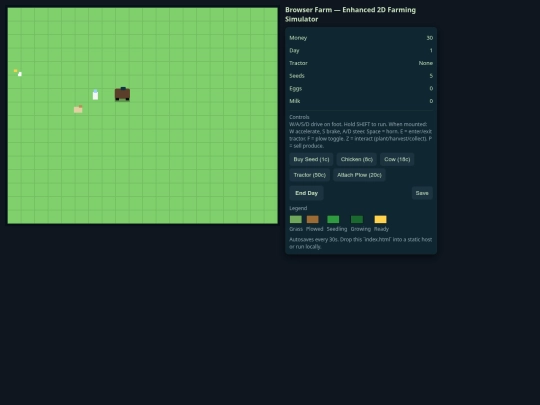The width and height of the screenshot is (540, 405).
Task: End the current day
Action: tap(307, 193)
